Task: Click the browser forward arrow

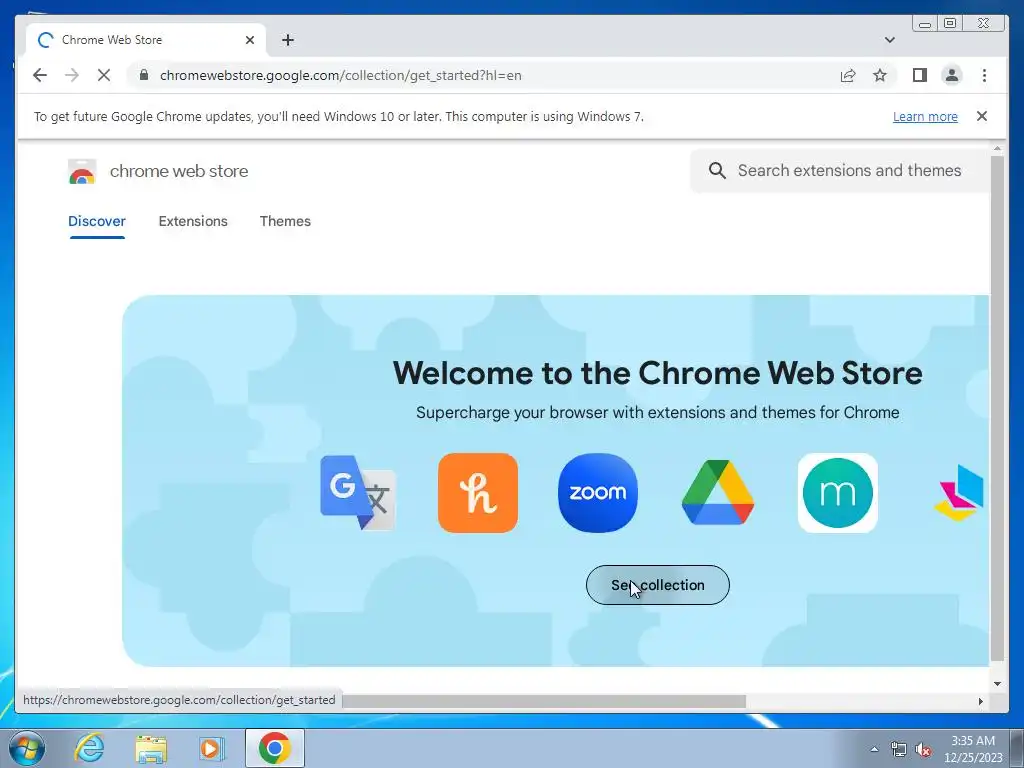Action: 72,75
